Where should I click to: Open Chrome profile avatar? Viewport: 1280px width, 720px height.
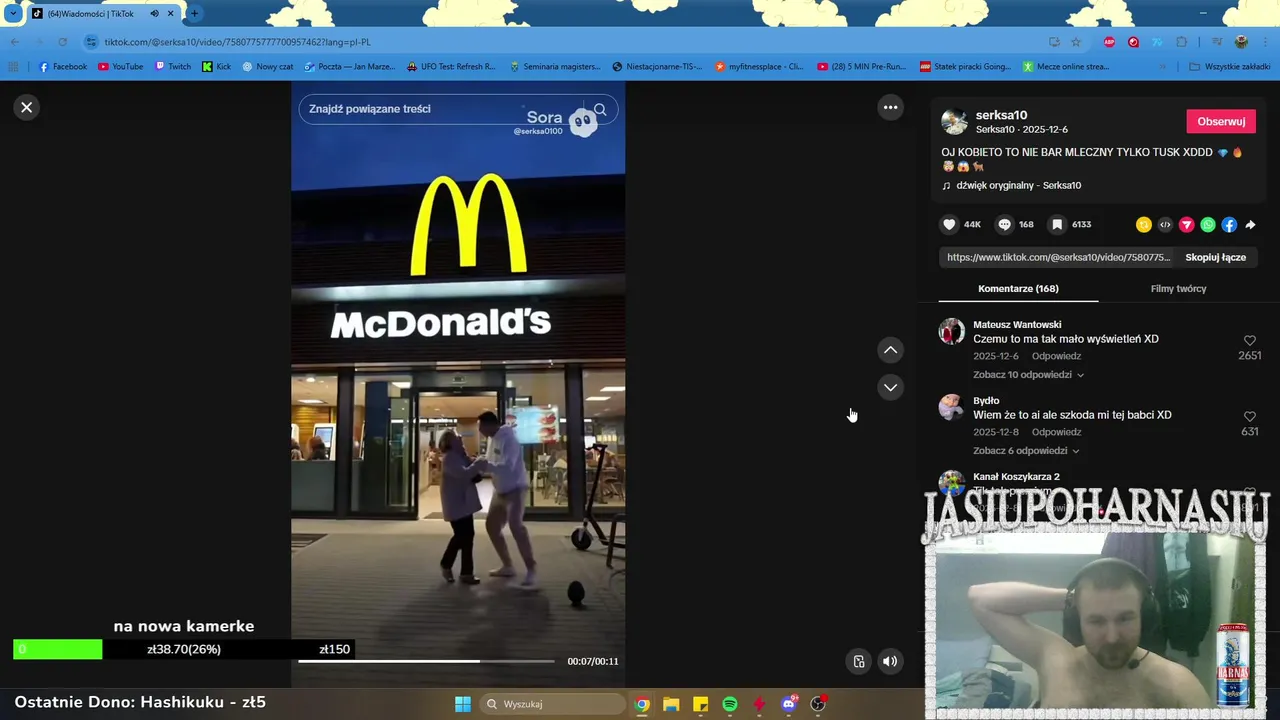click(1241, 42)
